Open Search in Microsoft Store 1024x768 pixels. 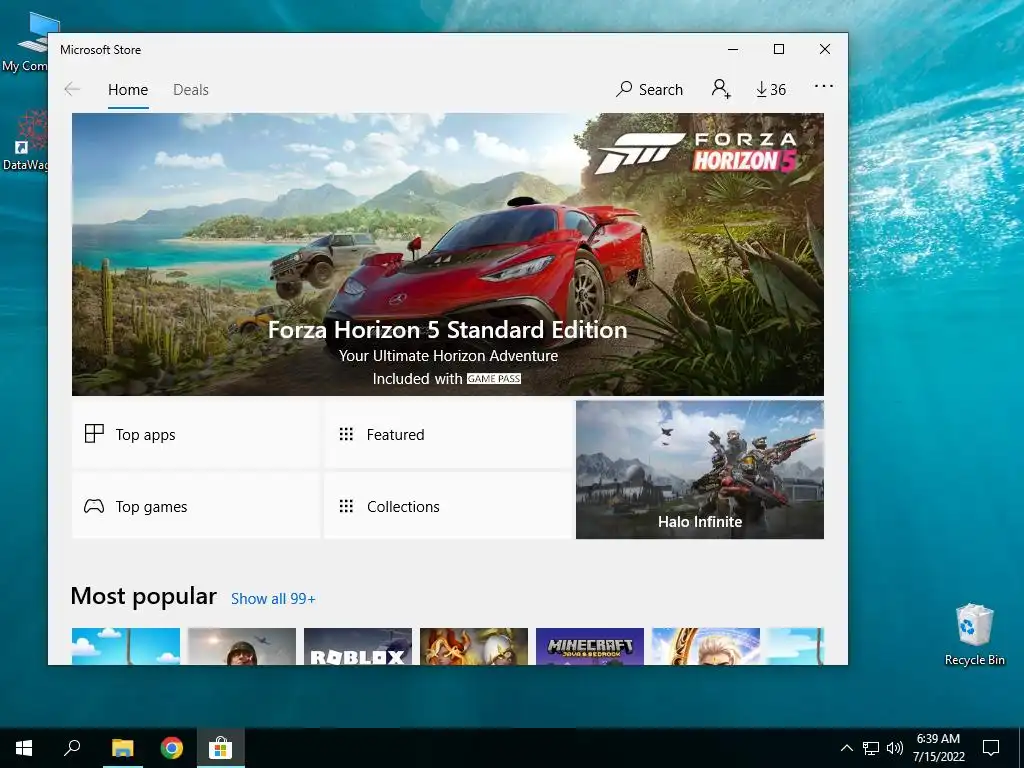pos(649,89)
